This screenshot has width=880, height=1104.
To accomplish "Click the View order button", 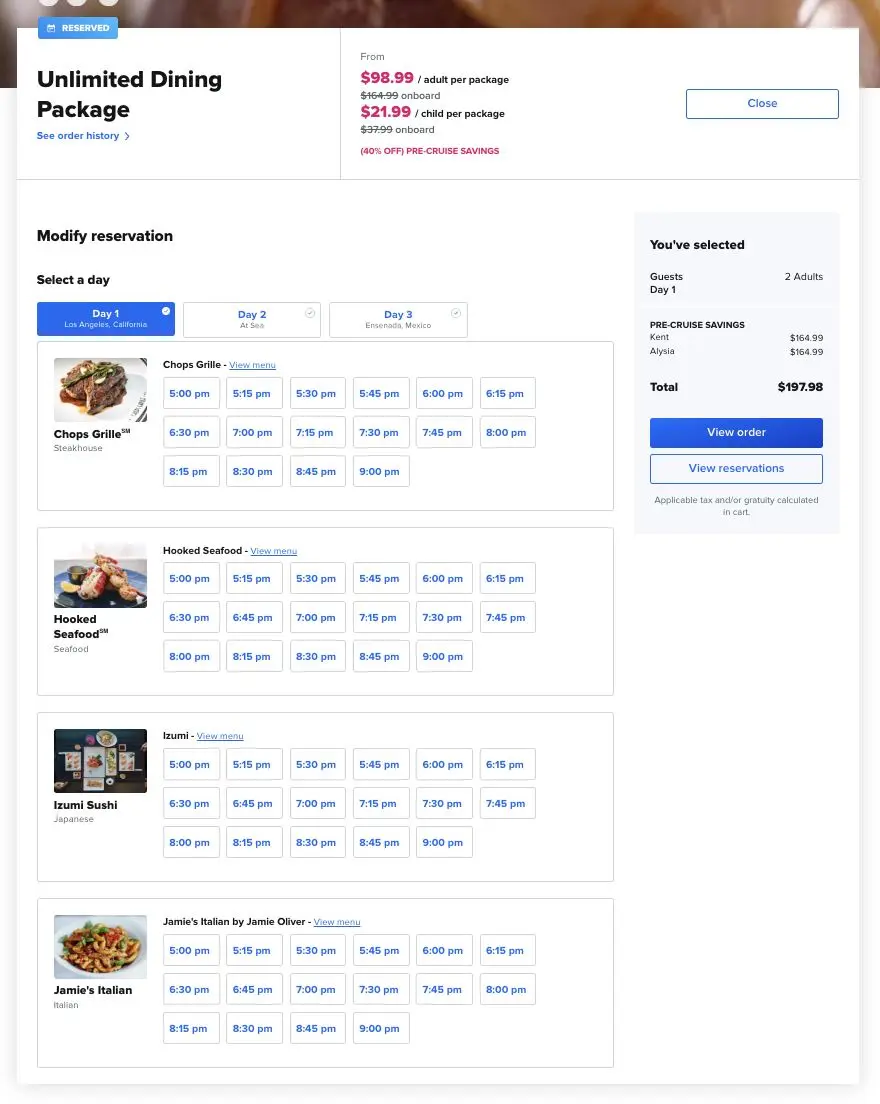I will [736, 432].
